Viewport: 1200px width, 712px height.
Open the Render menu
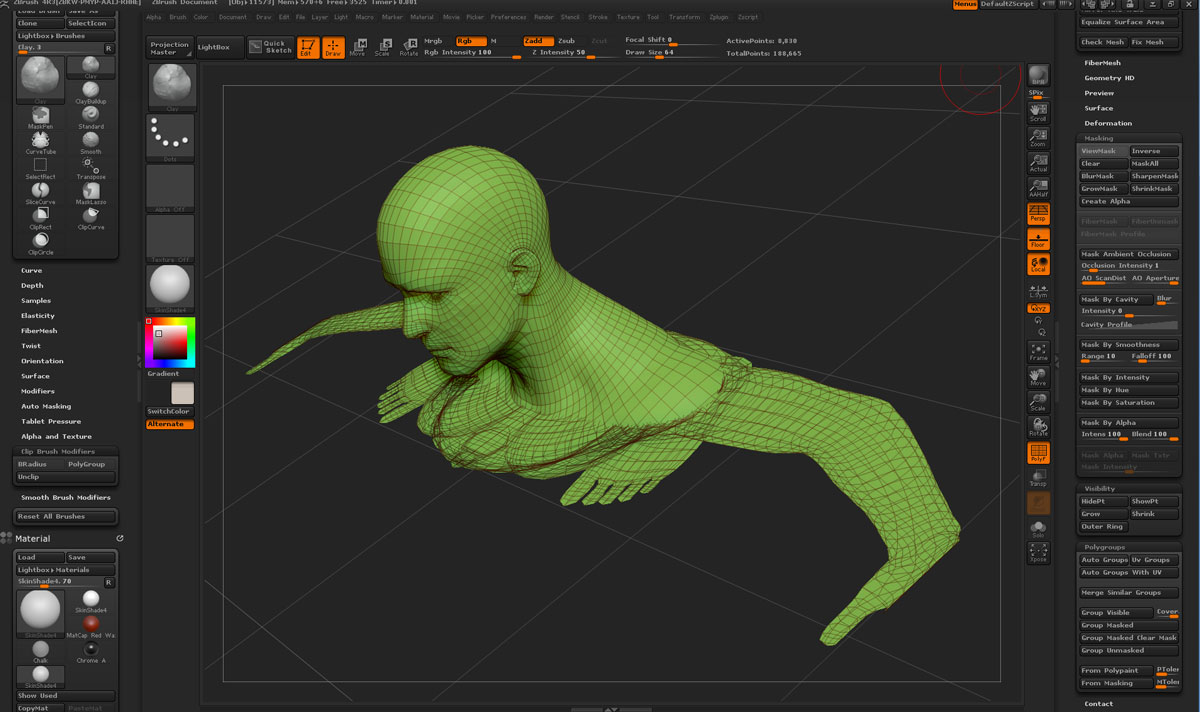click(544, 17)
